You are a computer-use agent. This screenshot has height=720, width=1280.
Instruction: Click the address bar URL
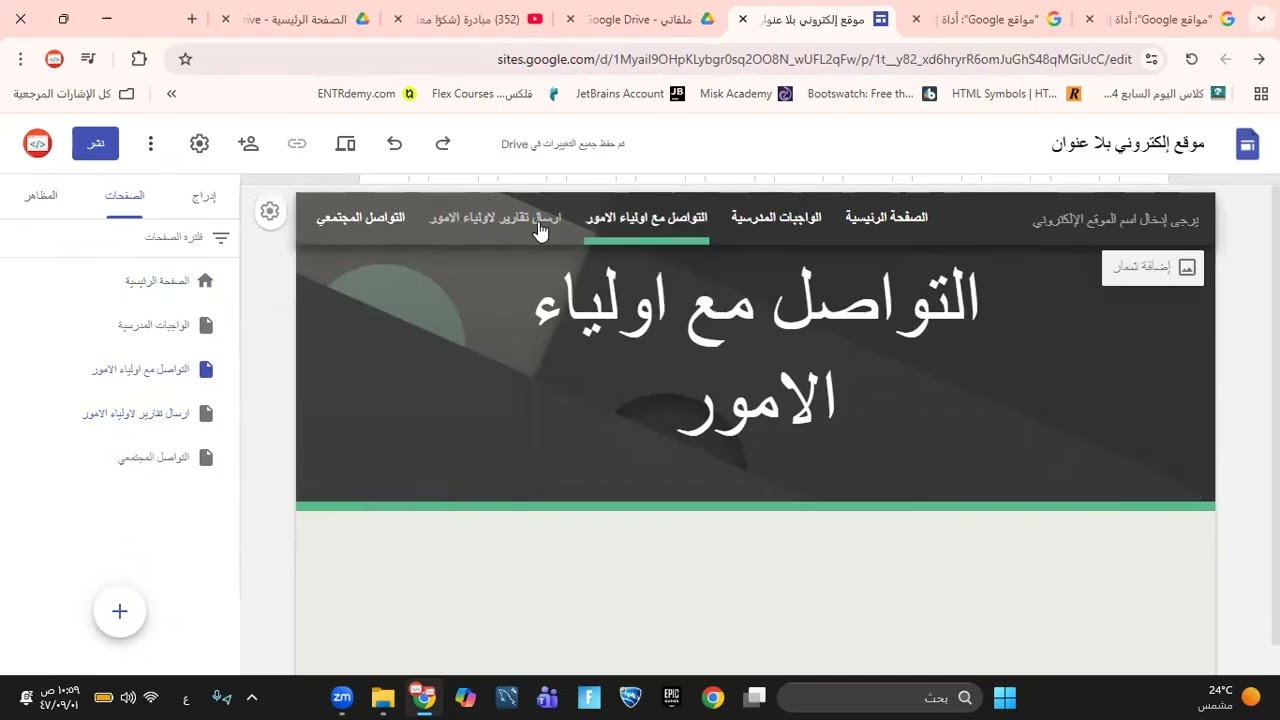pyautogui.click(x=814, y=59)
